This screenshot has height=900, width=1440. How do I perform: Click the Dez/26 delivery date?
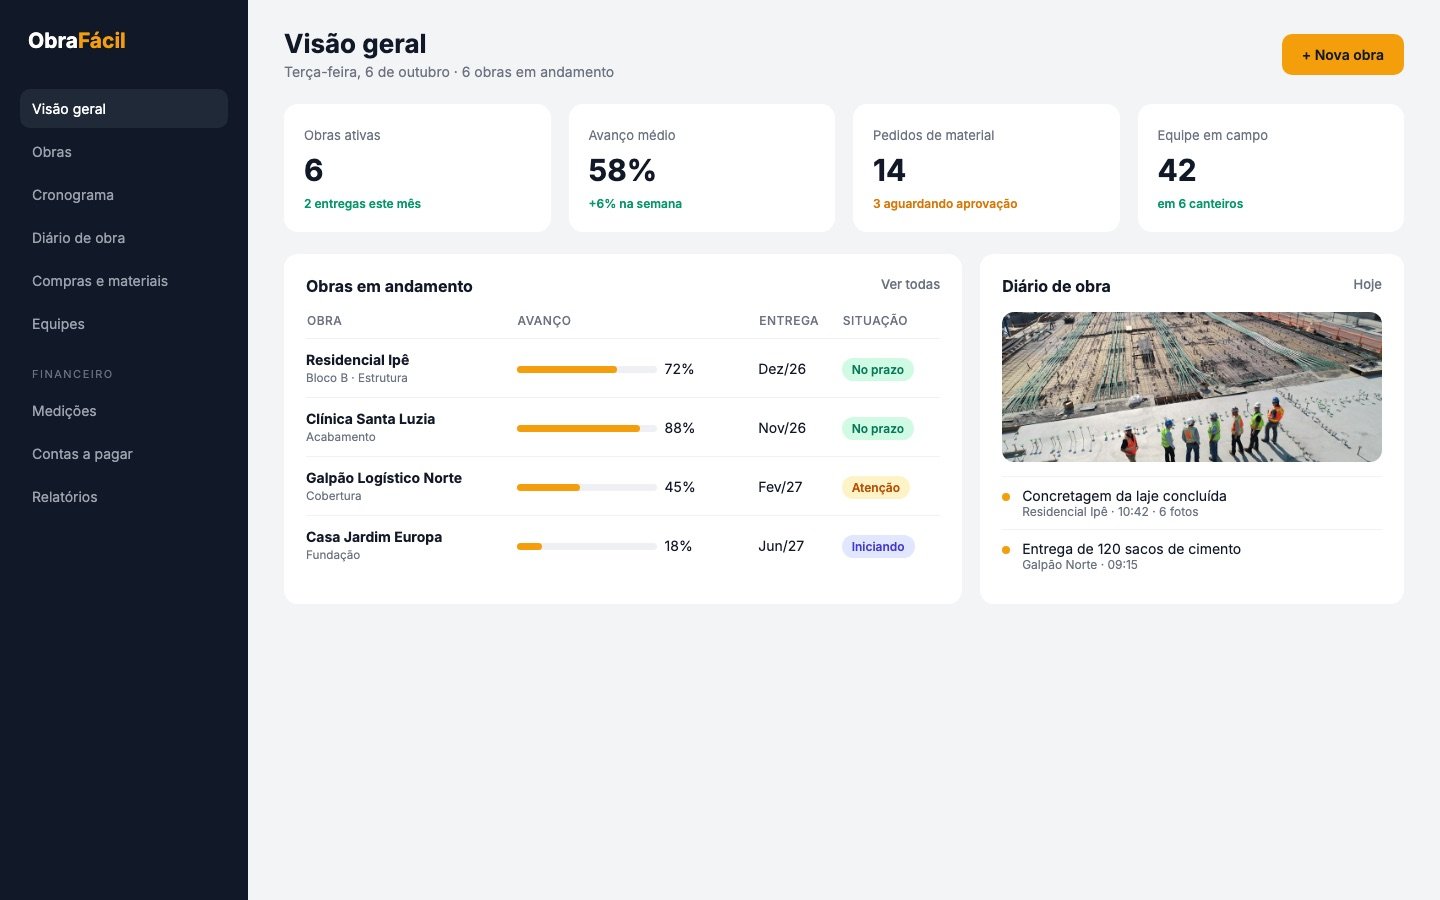click(x=782, y=369)
